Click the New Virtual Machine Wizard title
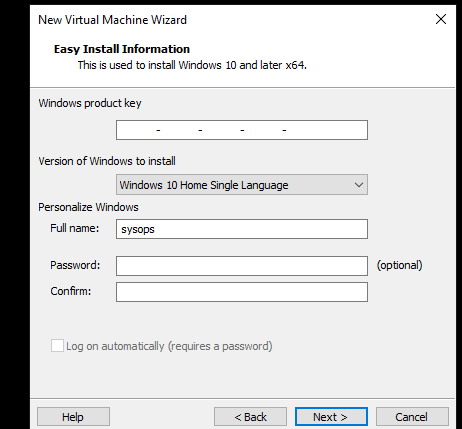Viewport: 462px width, 429px height. [x=112, y=20]
